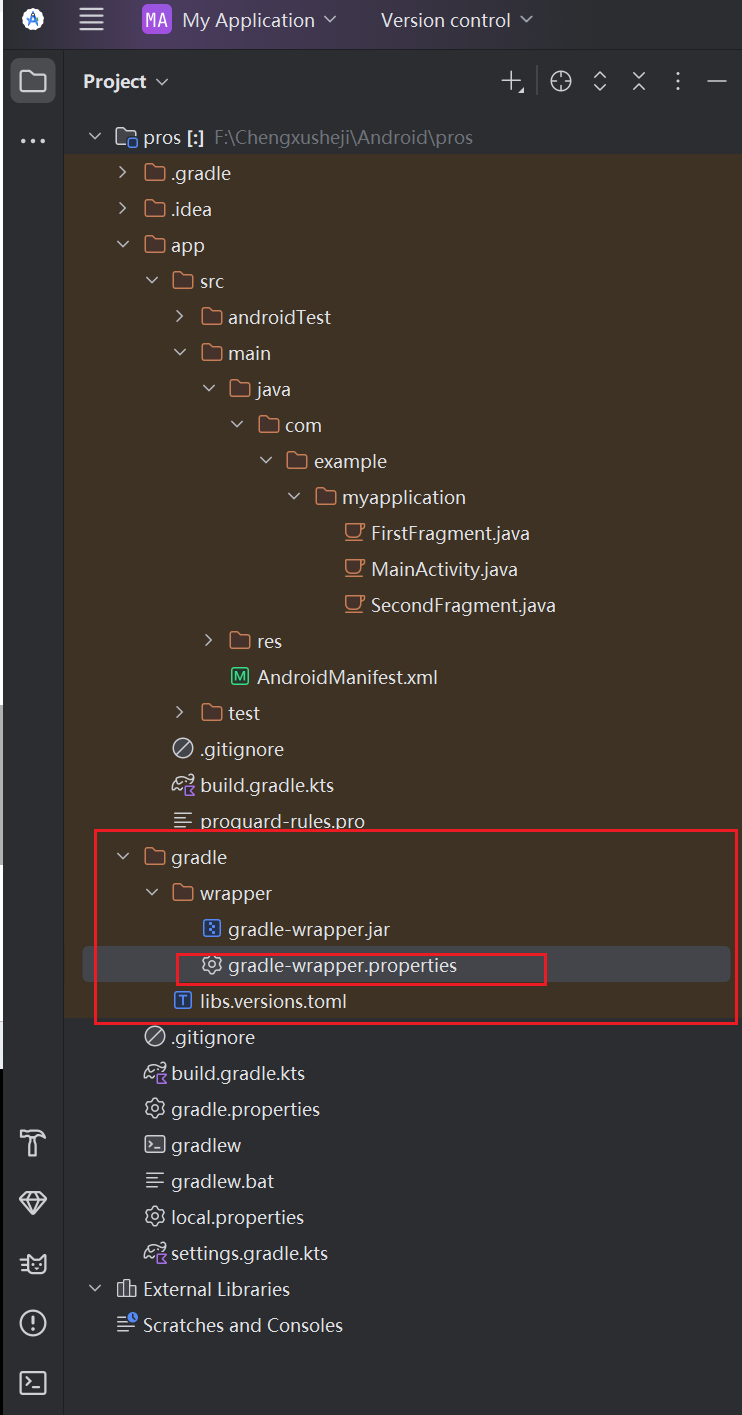Collapse the main folder chevron
The width and height of the screenshot is (742, 1415).
tap(179, 353)
